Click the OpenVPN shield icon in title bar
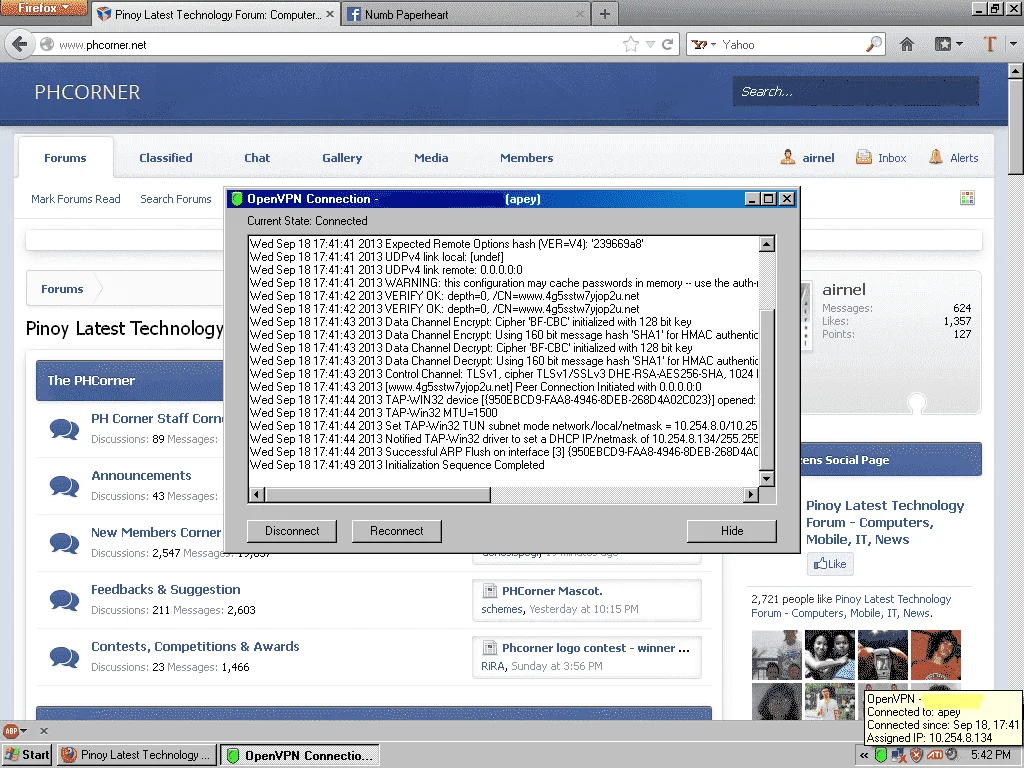 point(237,199)
